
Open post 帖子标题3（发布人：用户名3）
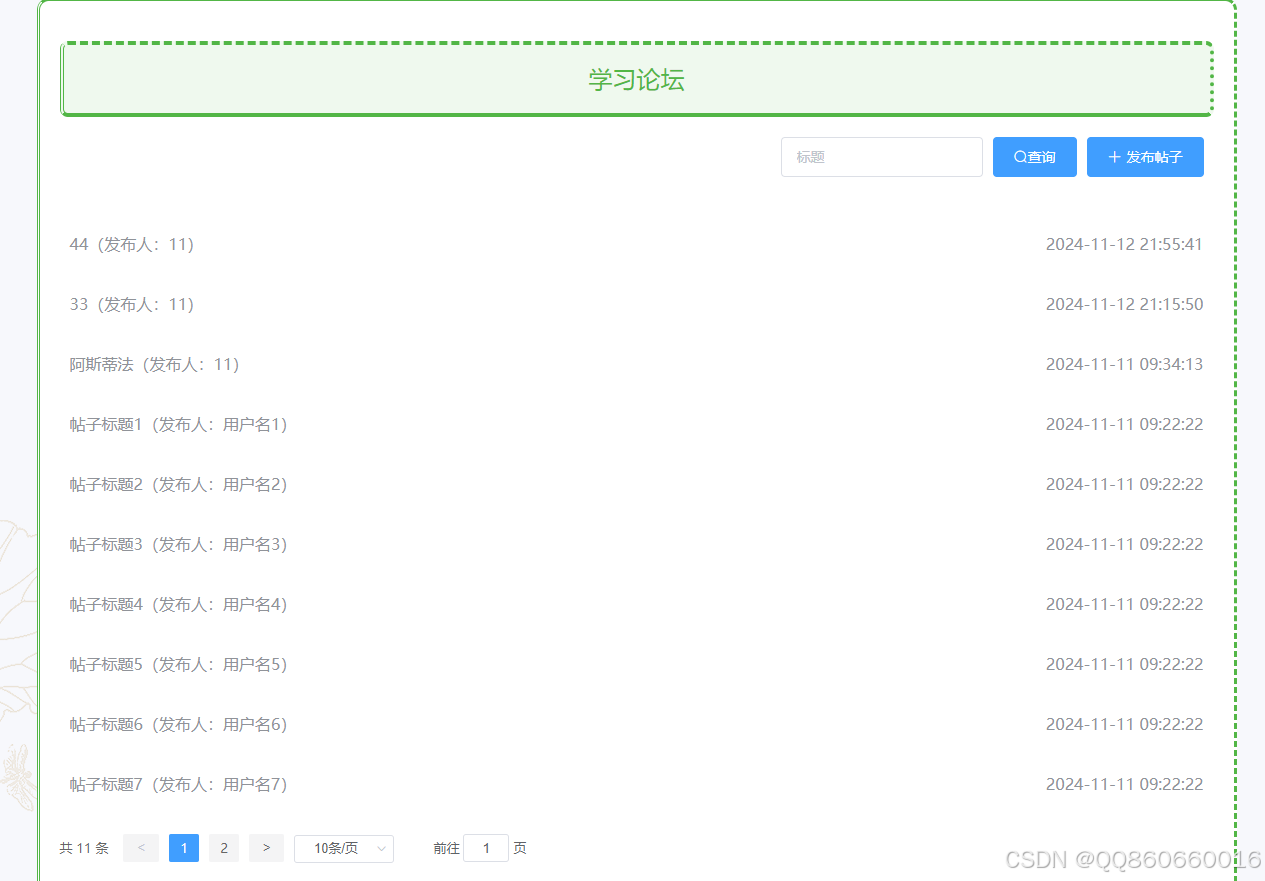point(178,544)
